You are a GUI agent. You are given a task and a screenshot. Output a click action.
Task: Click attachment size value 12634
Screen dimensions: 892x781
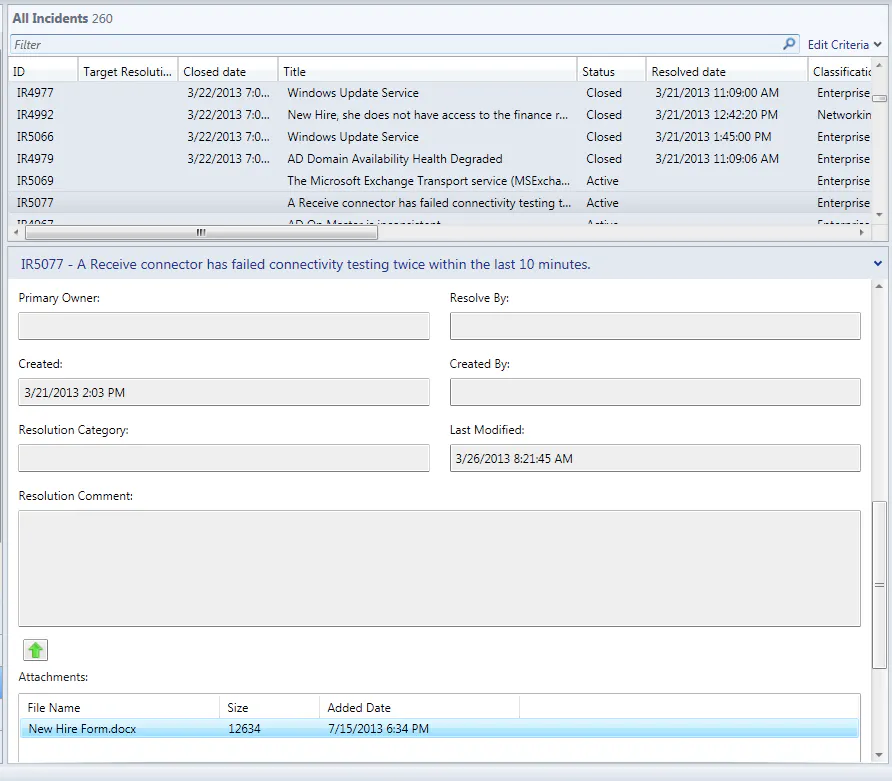[x=244, y=729]
